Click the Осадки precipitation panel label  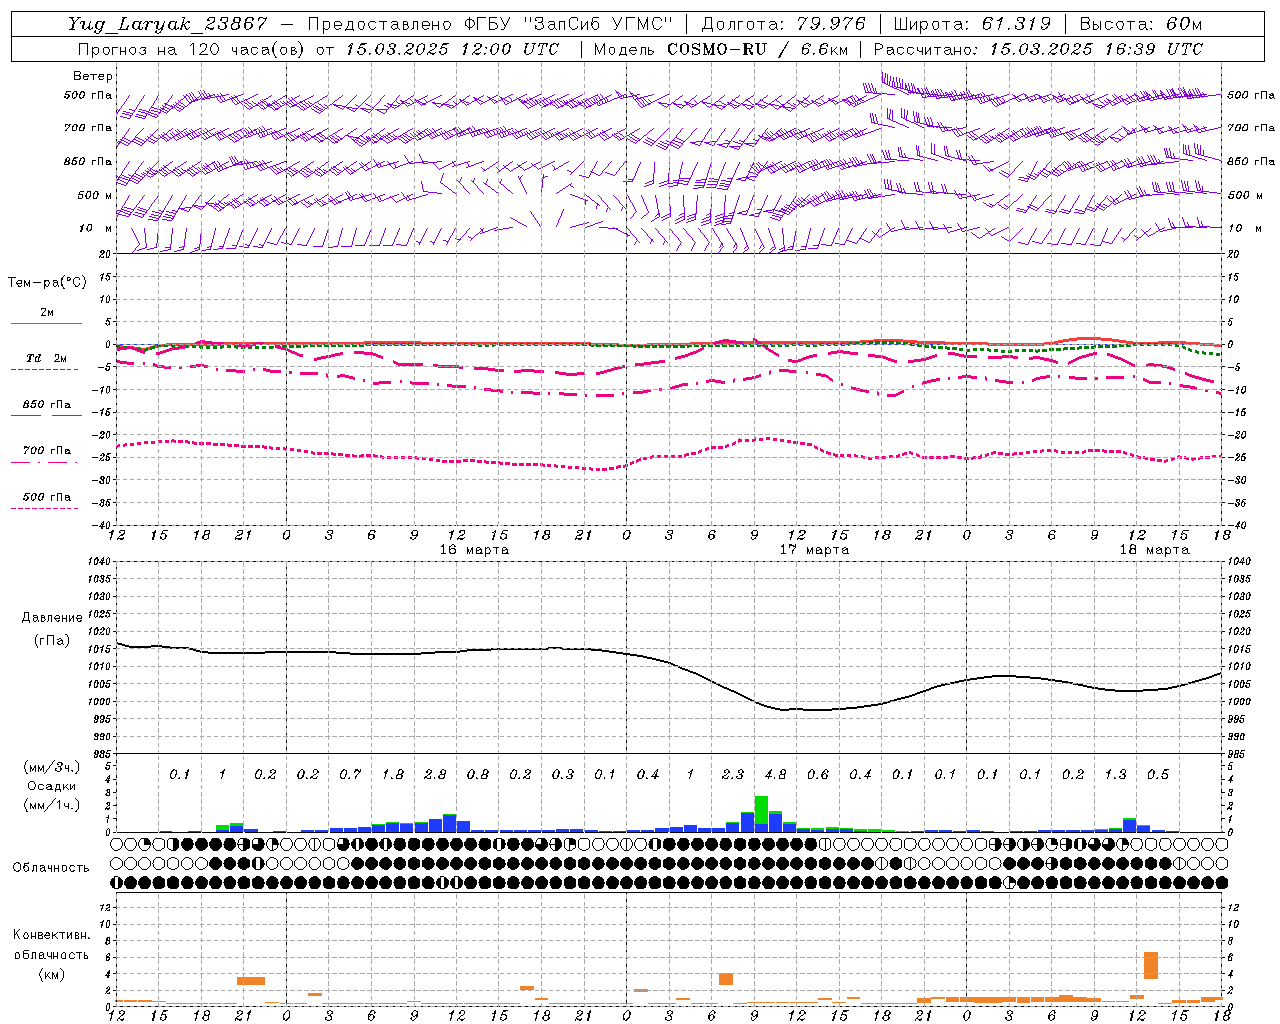click(x=51, y=786)
